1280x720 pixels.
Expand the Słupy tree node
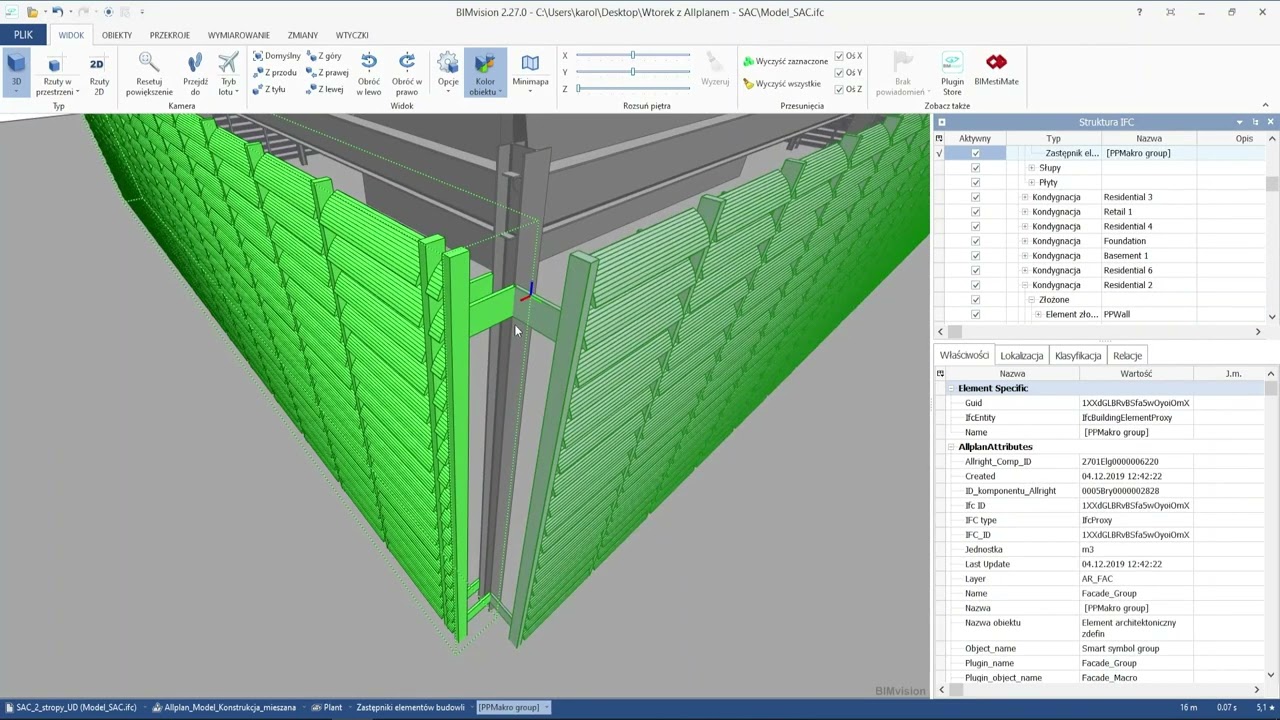[x=1031, y=168]
